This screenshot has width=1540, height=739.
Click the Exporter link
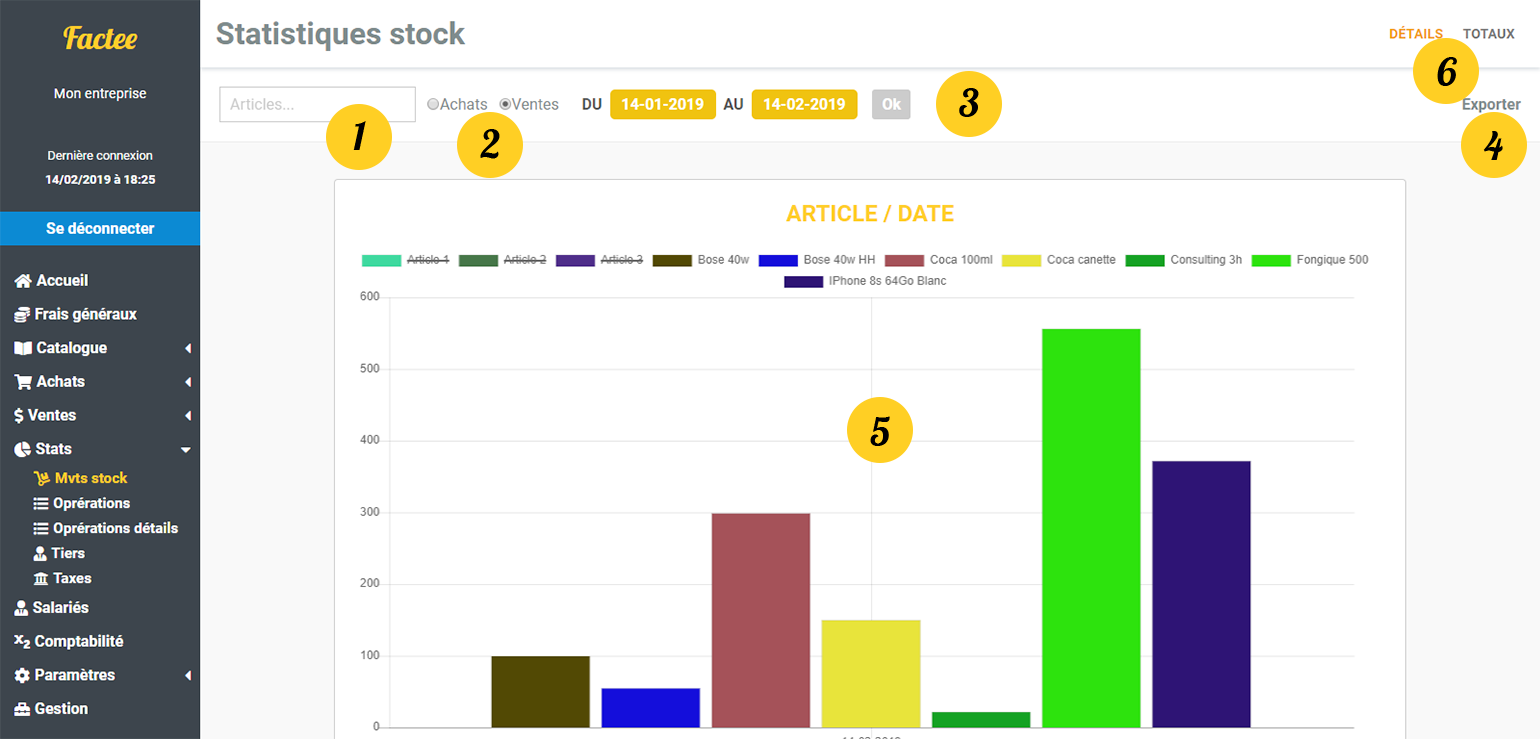[x=1490, y=104]
